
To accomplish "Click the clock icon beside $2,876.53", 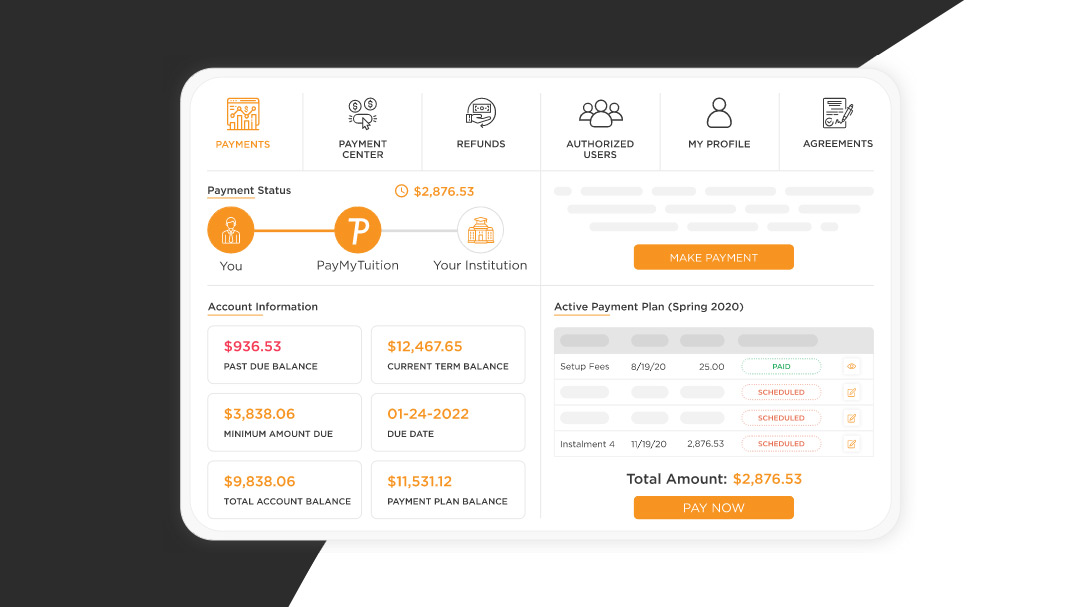I will (403, 190).
